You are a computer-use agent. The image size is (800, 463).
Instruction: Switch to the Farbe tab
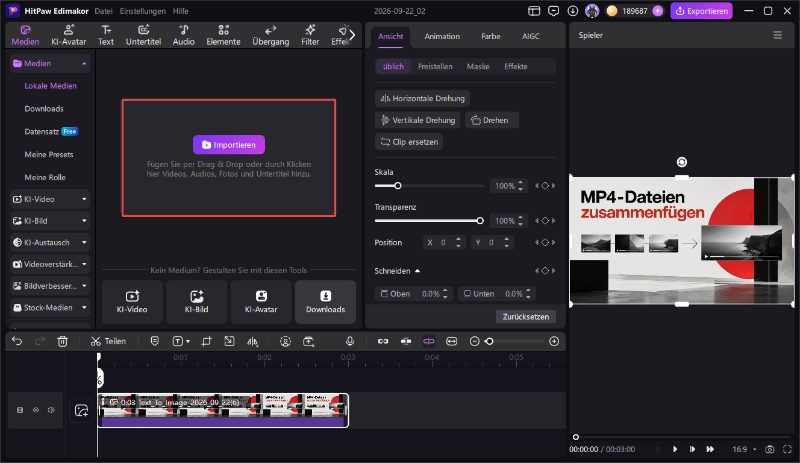pos(490,36)
